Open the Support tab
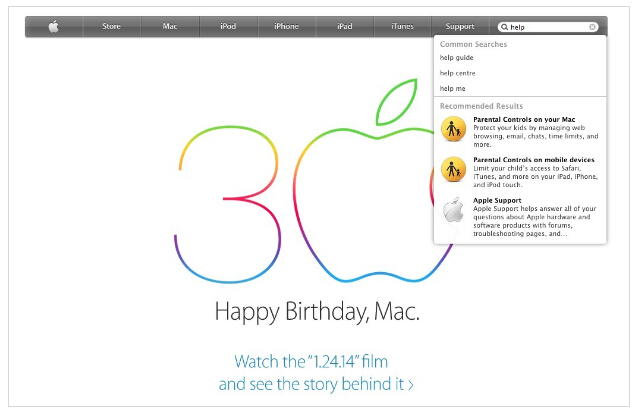This screenshot has height=414, width=640. (x=460, y=27)
